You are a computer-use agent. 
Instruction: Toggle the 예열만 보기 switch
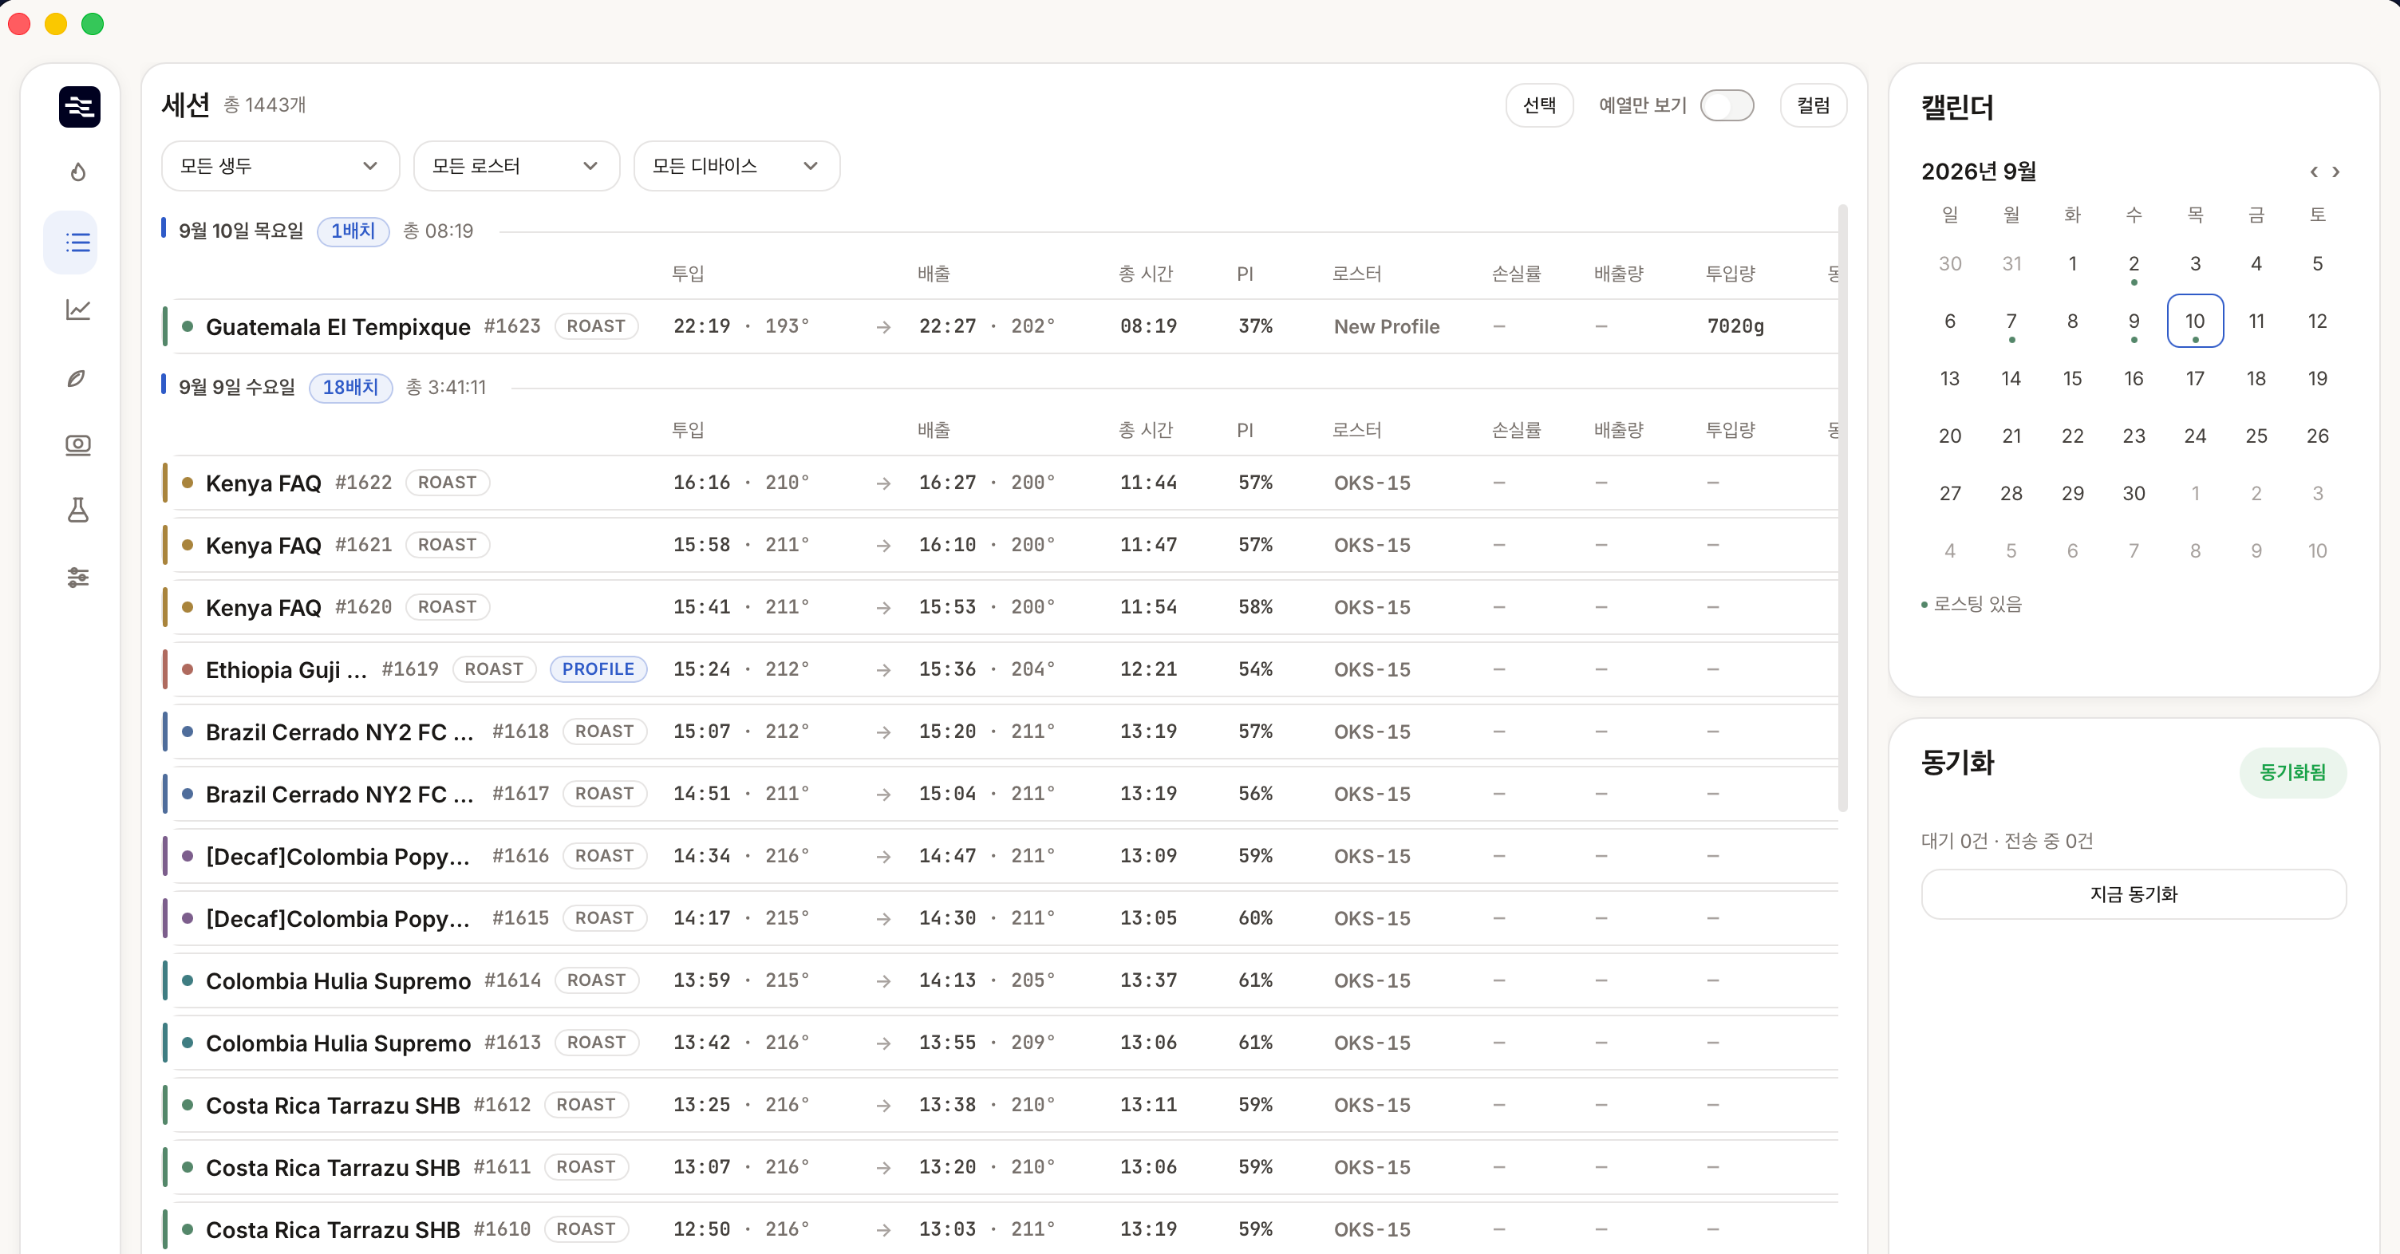click(1727, 105)
